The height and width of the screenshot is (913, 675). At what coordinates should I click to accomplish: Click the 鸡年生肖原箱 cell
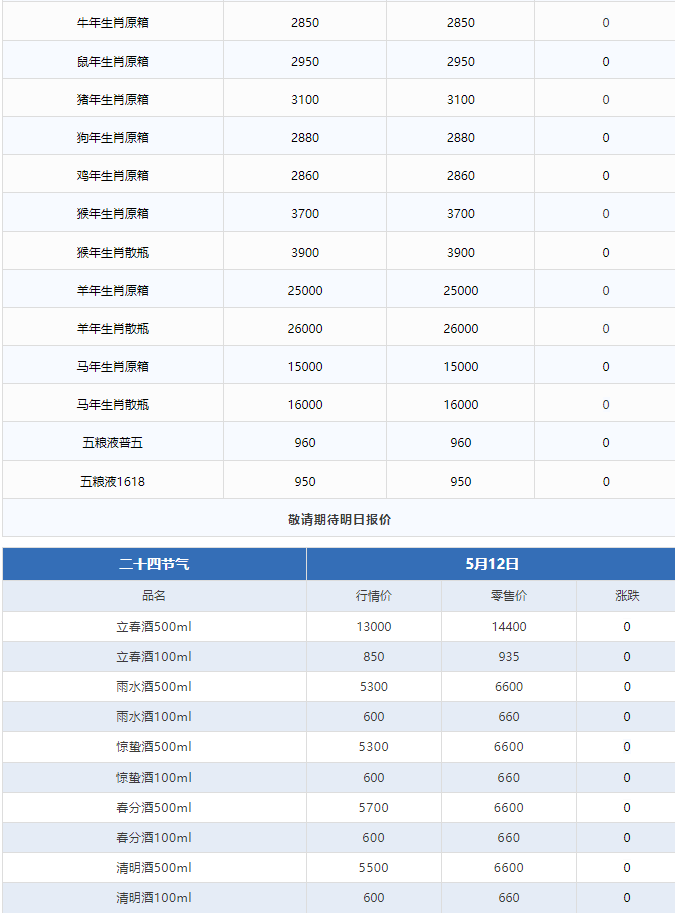coord(112,175)
